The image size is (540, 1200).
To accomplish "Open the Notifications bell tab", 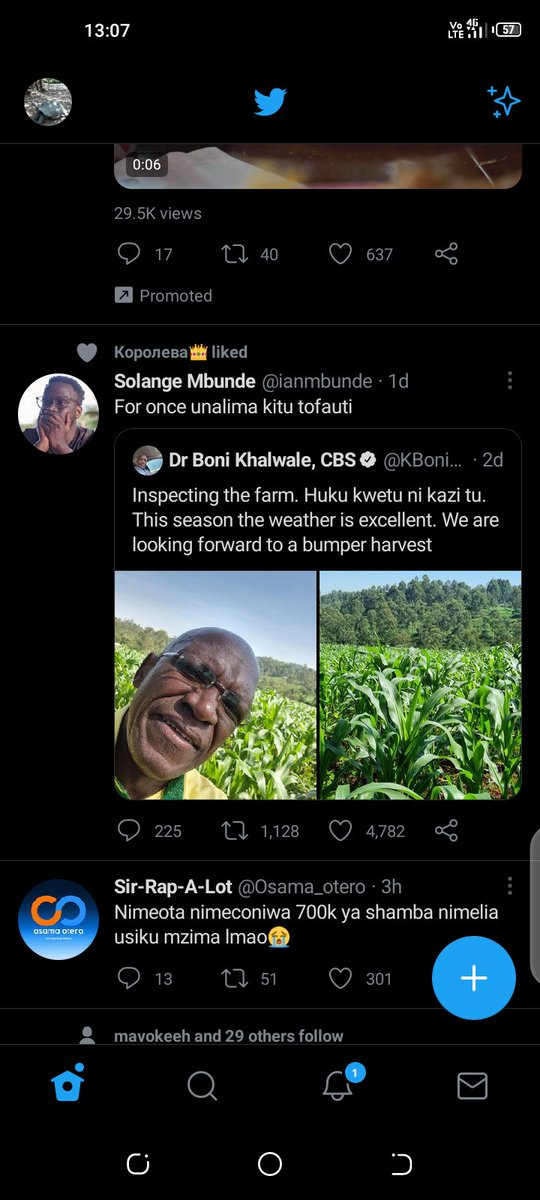I will [x=338, y=1085].
